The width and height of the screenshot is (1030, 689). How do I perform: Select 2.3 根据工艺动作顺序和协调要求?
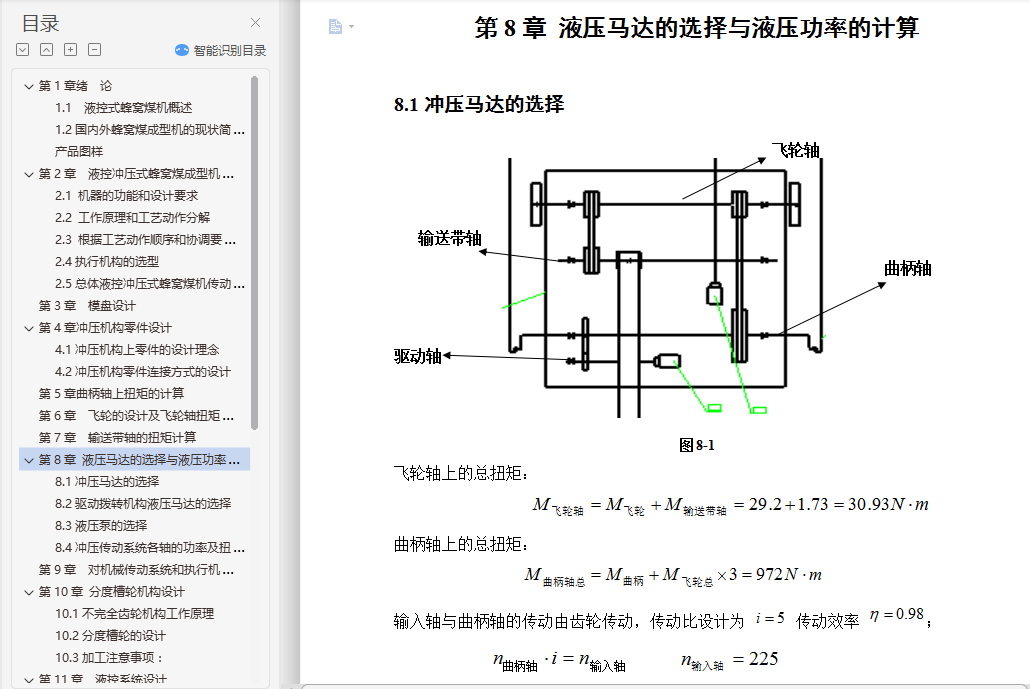click(145, 240)
